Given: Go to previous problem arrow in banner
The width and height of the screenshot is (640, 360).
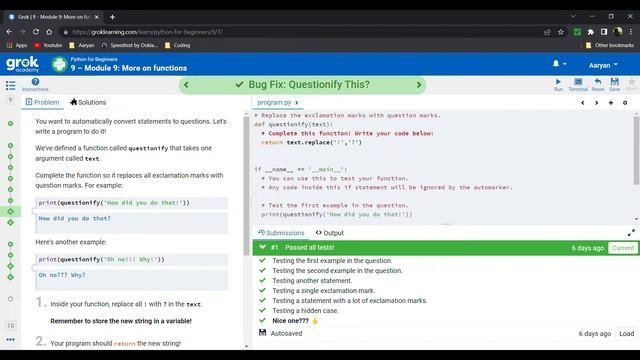Looking at the screenshot, I should click(187, 85).
